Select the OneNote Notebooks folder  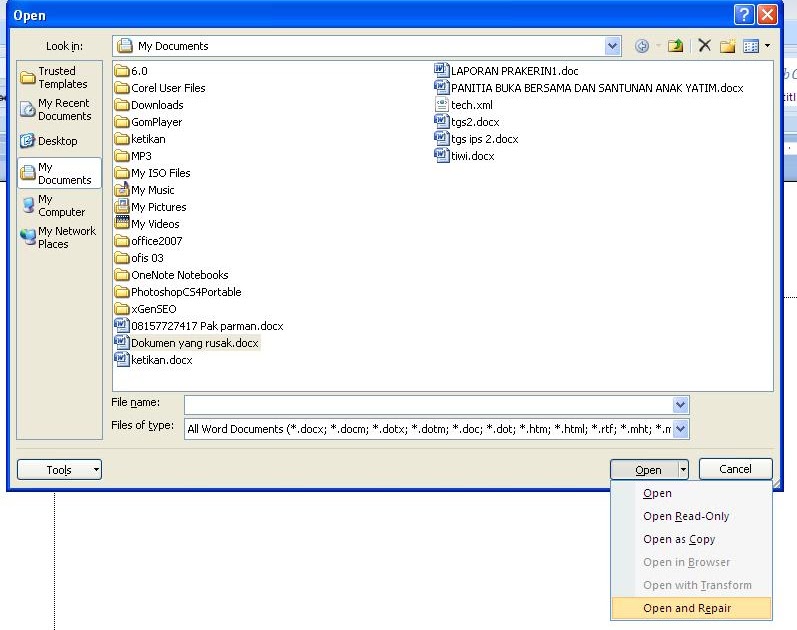[x=172, y=275]
